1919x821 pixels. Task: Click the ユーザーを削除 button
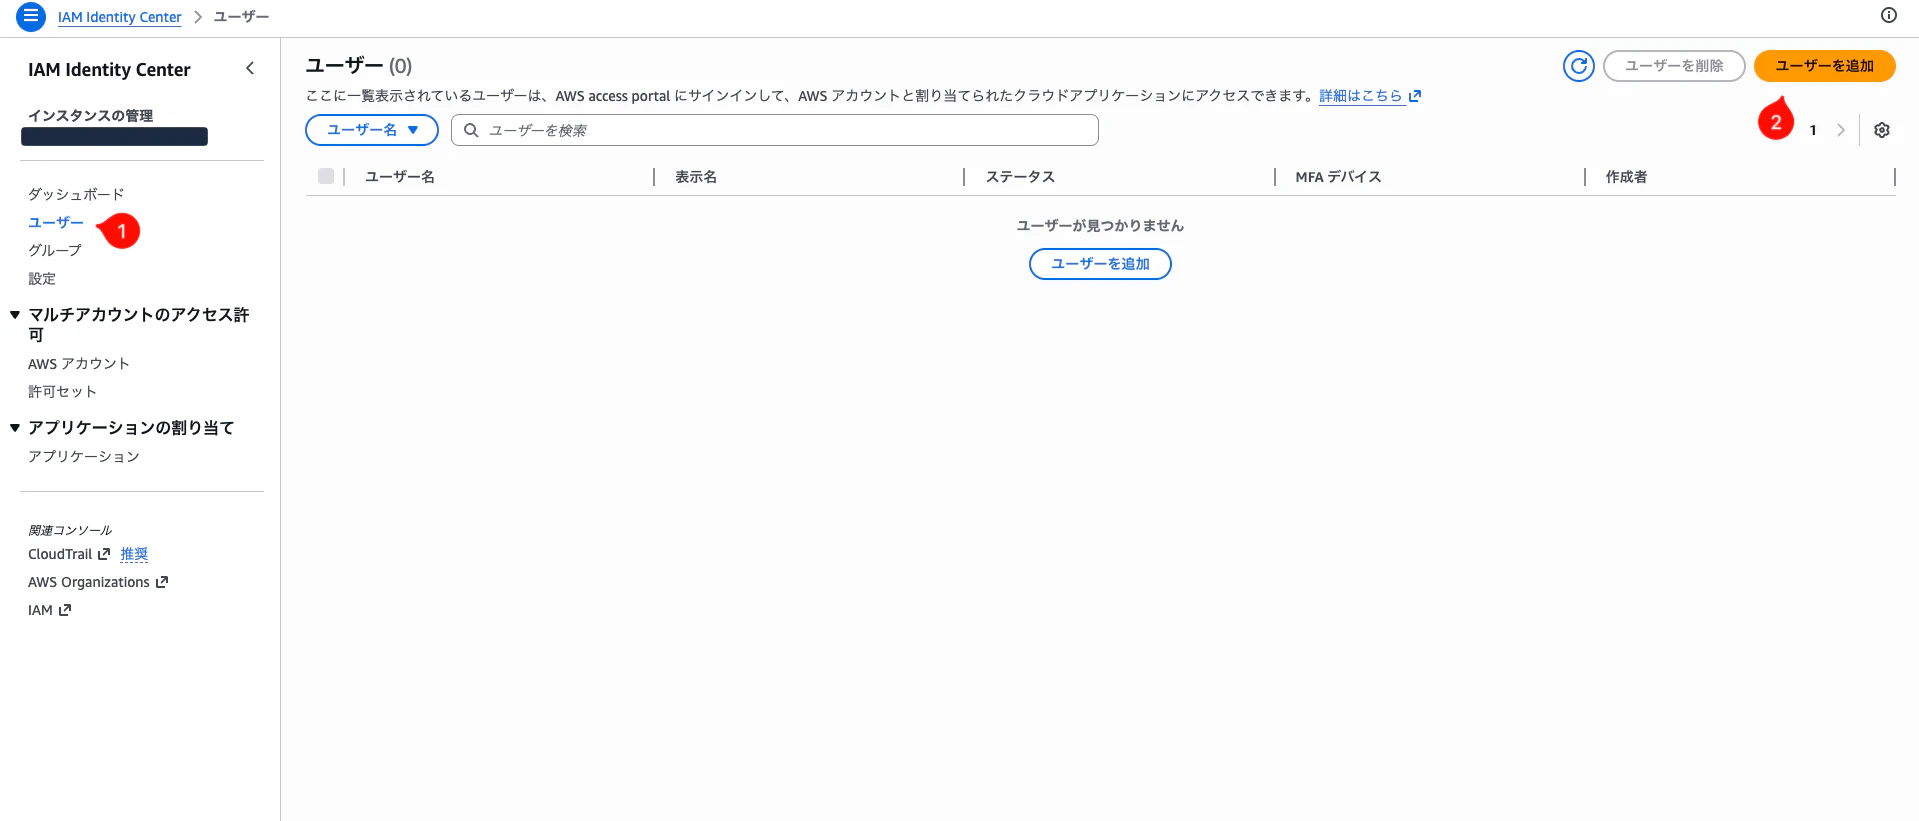click(1674, 66)
